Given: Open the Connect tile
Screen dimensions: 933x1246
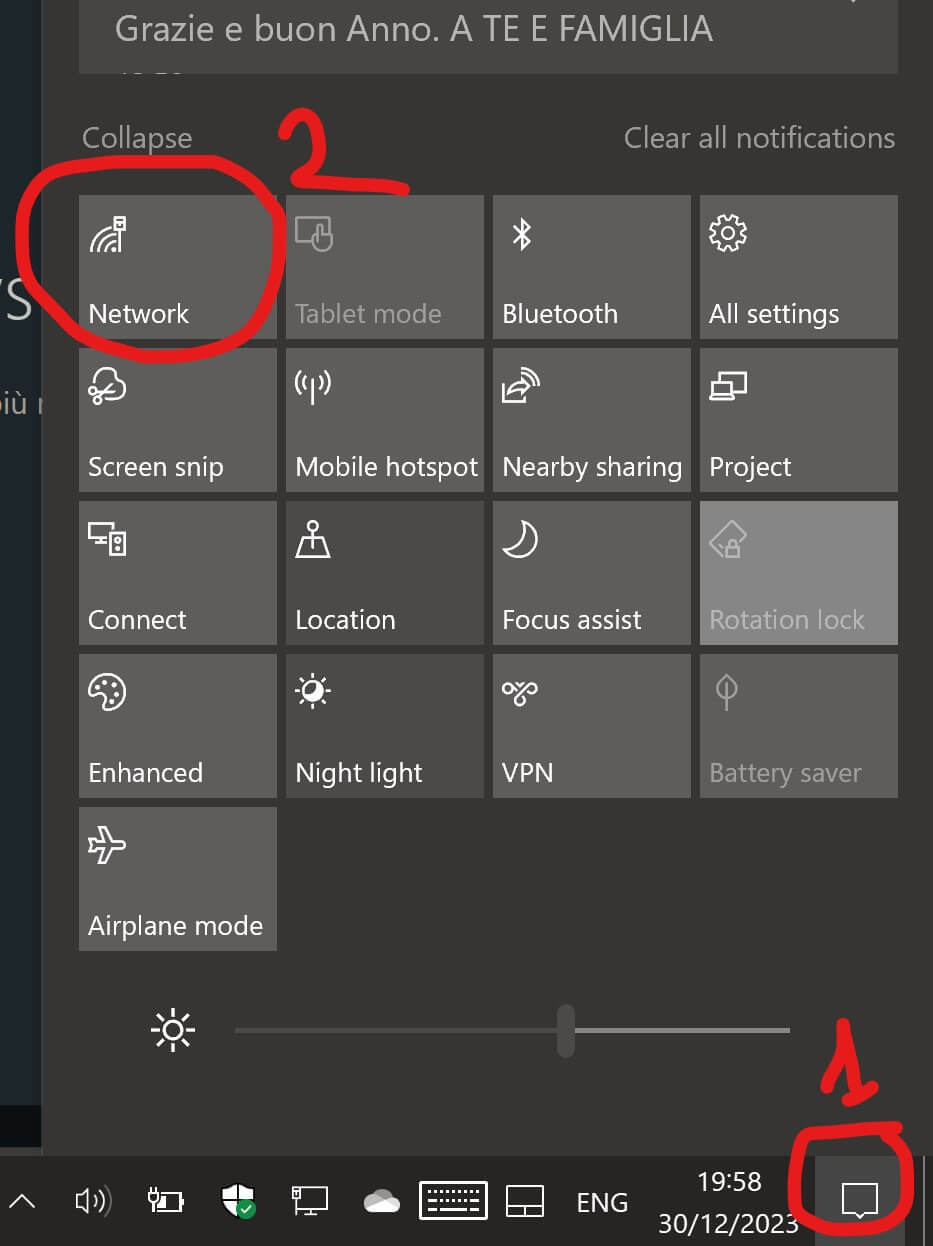Looking at the screenshot, I should (x=177, y=573).
